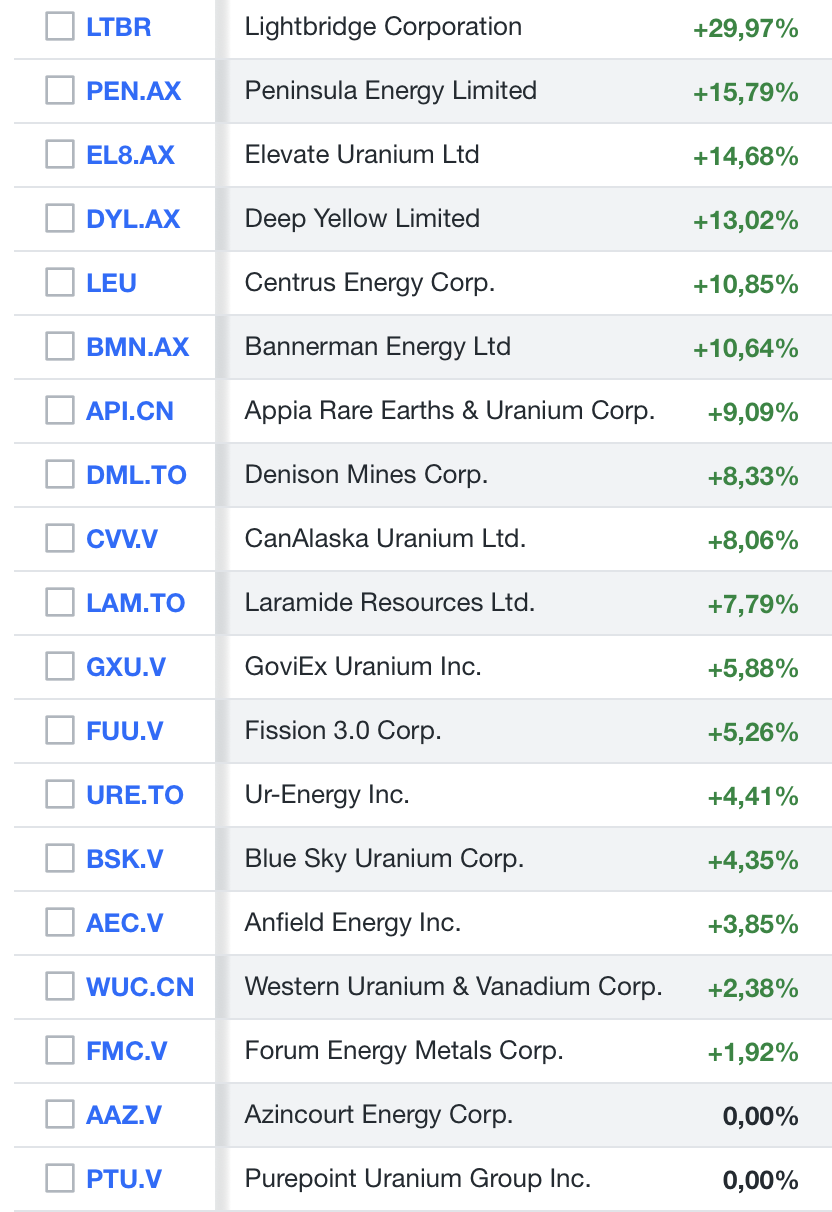Open the EL8.AX symbol link

click(x=130, y=155)
